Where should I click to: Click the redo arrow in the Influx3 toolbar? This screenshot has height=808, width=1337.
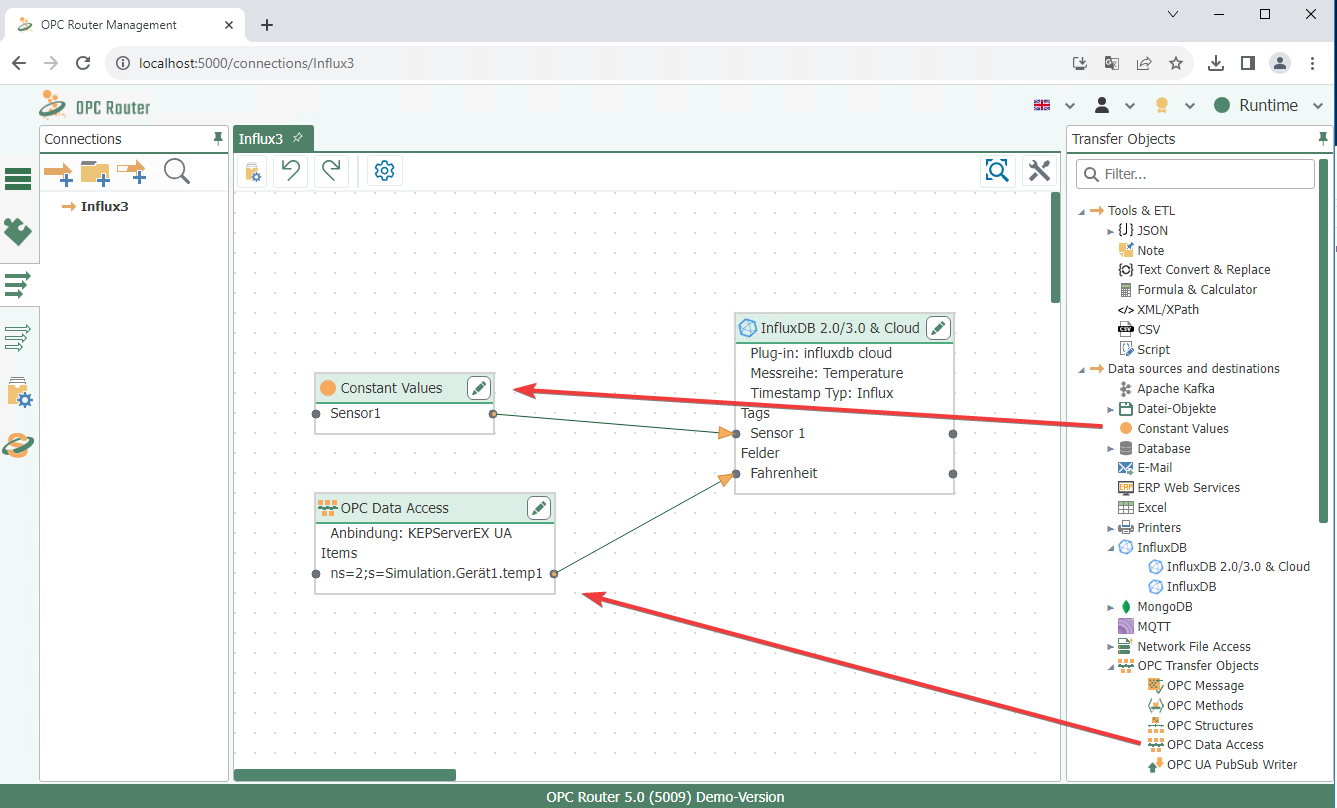click(331, 171)
